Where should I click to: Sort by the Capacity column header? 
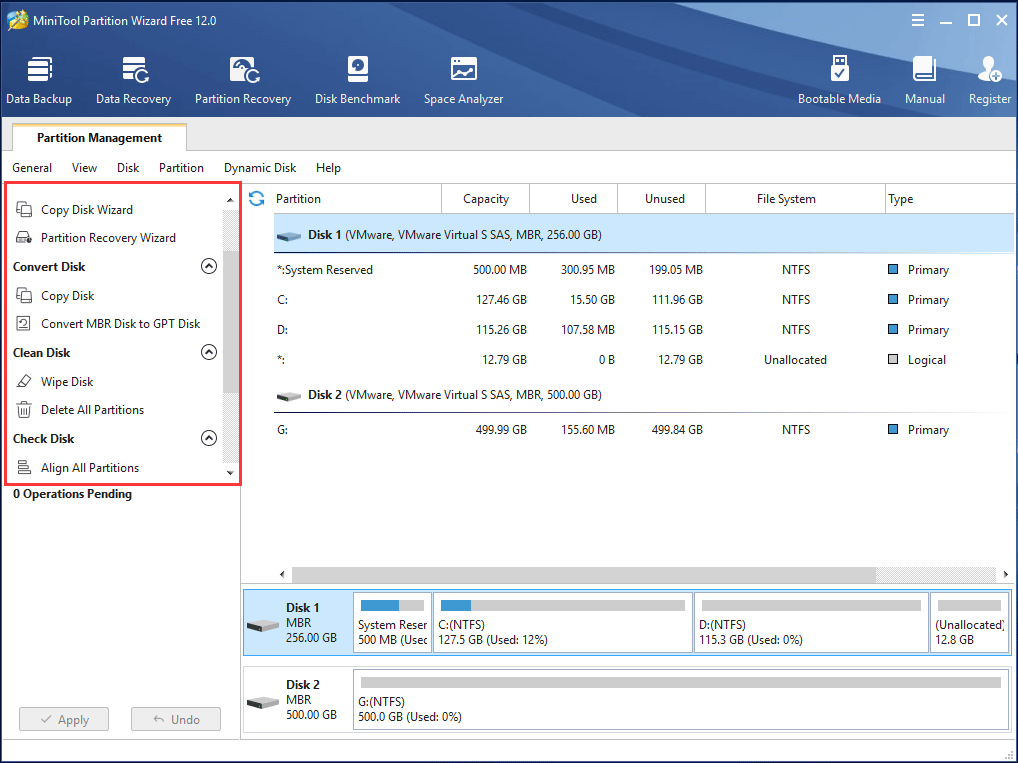[486, 199]
